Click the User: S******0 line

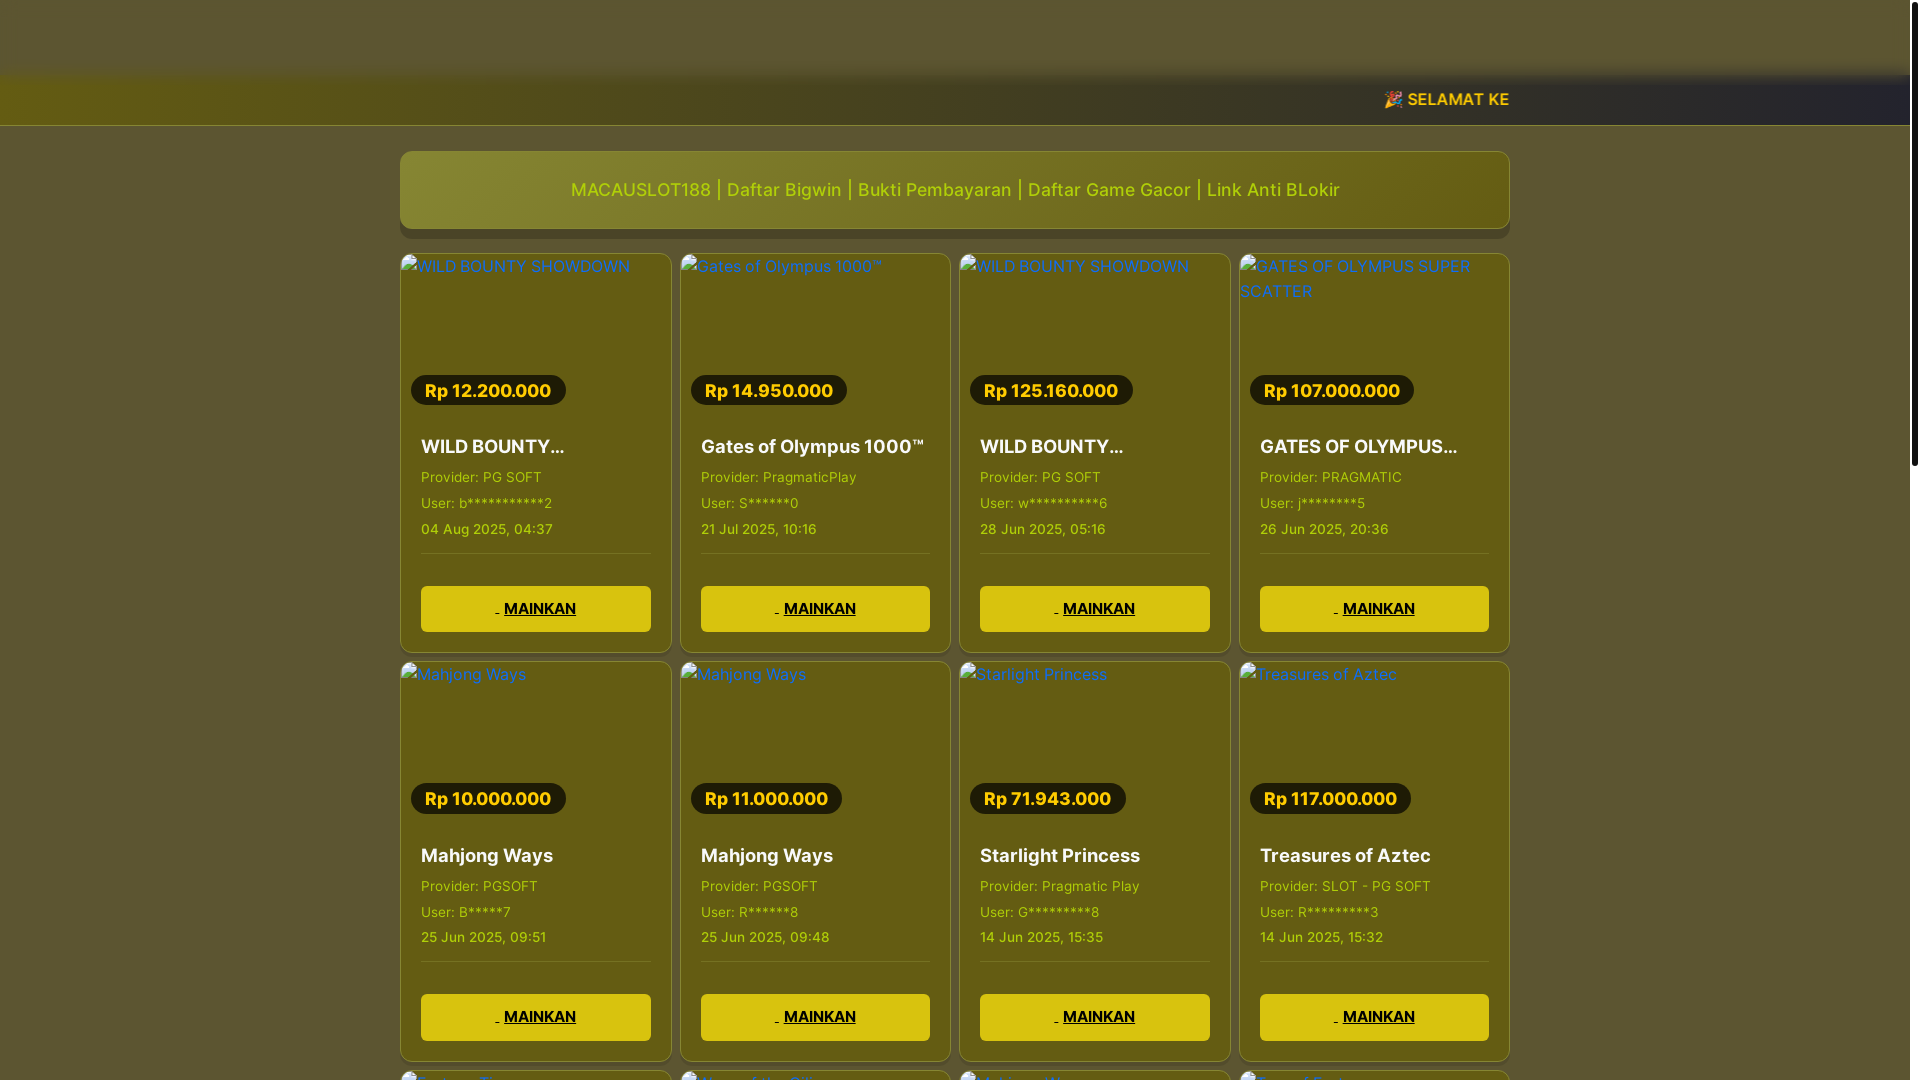coord(750,504)
